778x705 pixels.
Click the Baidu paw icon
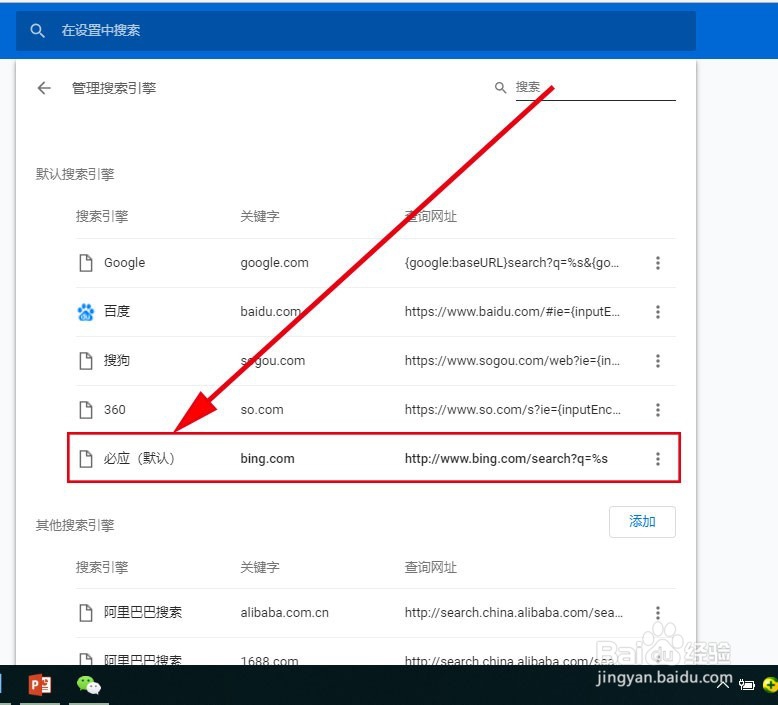[x=86, y=312]
